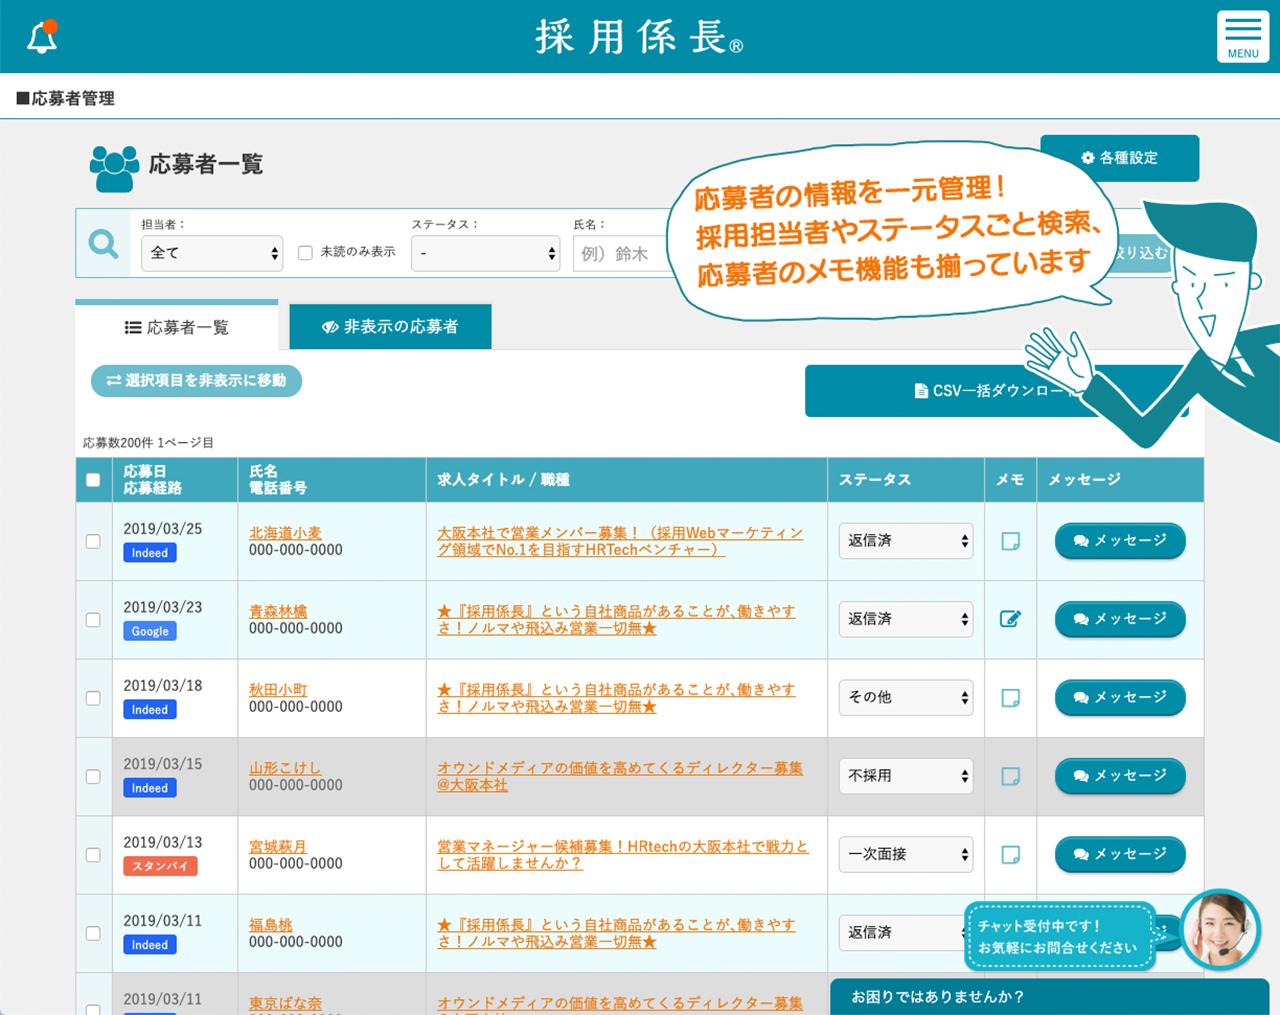
Task: Open status dropdown for 山形こけし showing 不採用
Action: (905, 776)
